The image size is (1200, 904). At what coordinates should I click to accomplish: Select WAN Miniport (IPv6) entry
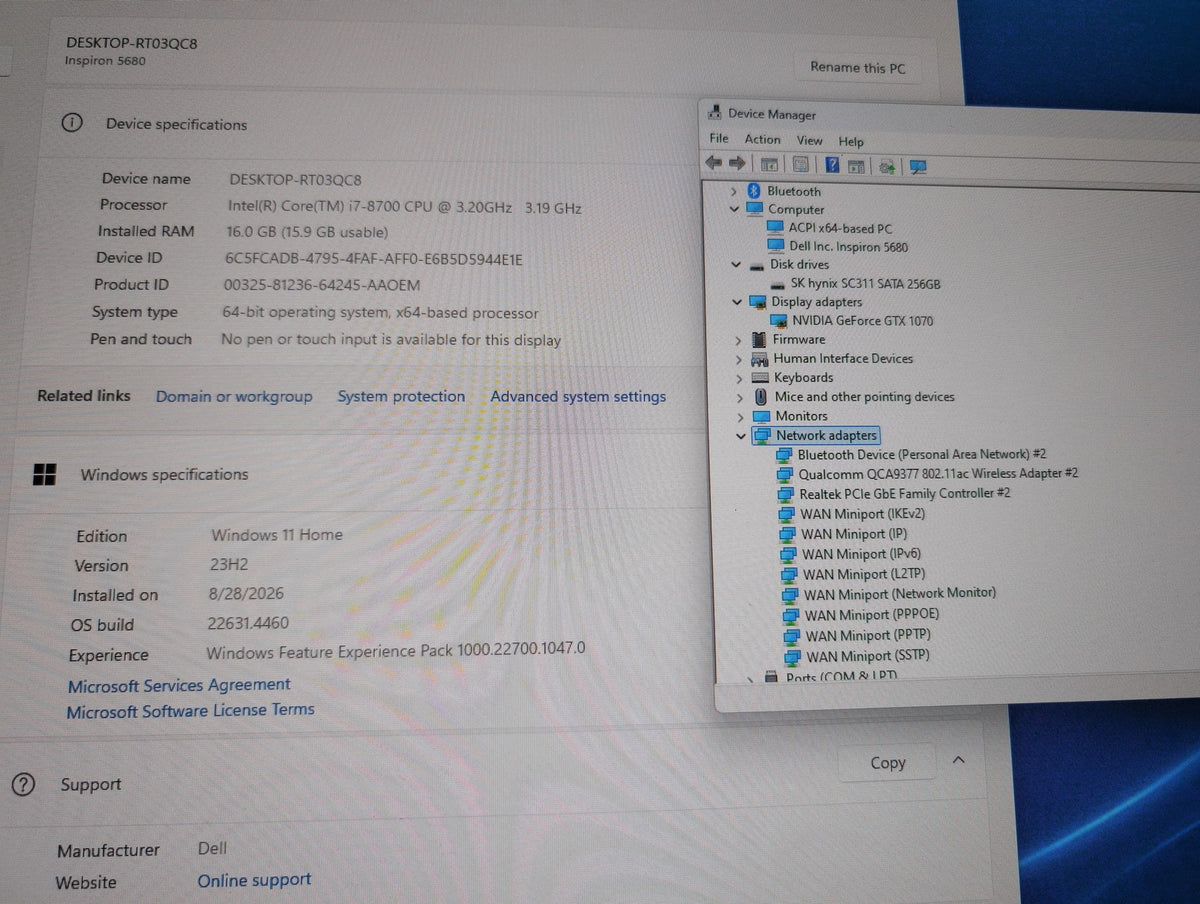(861, 554)
